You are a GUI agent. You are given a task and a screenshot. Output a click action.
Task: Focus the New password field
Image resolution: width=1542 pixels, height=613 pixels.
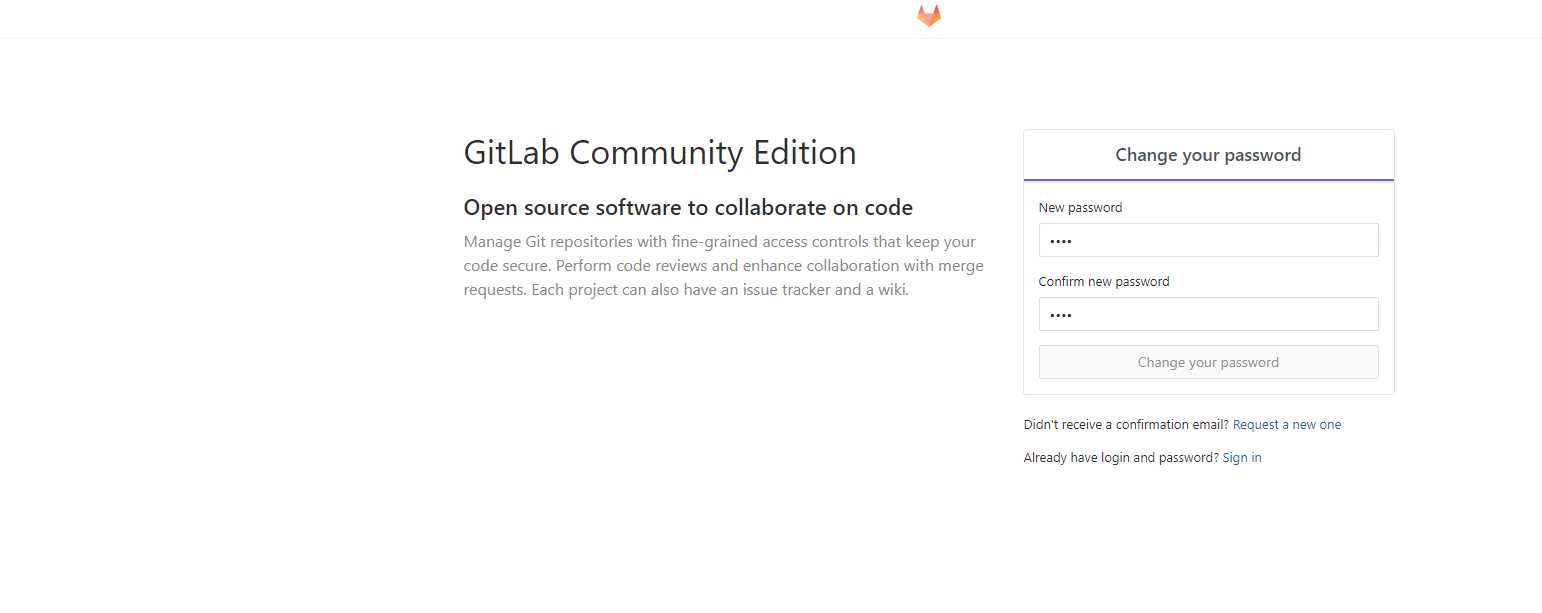[x=1208, y=240]
